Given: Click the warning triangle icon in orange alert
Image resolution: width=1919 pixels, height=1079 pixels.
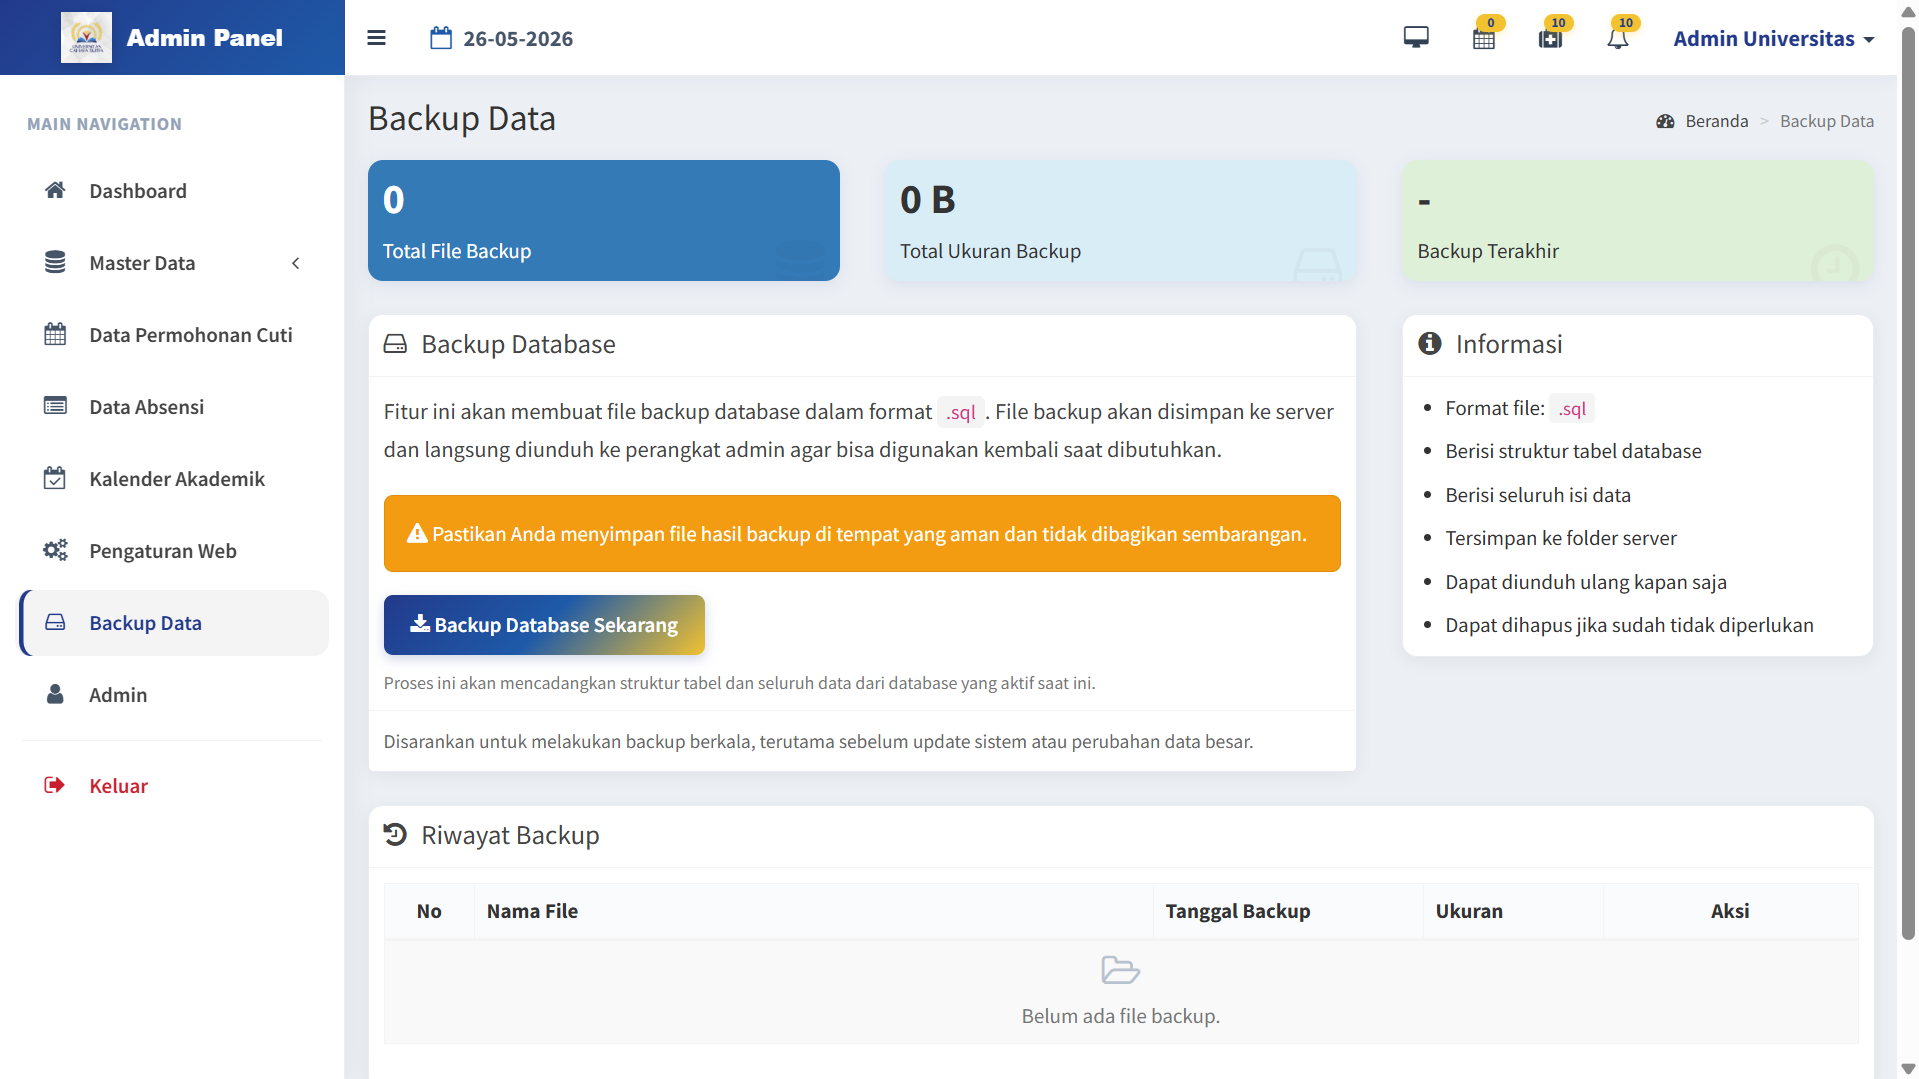Looking at the screenshot, I should point(417,534).
